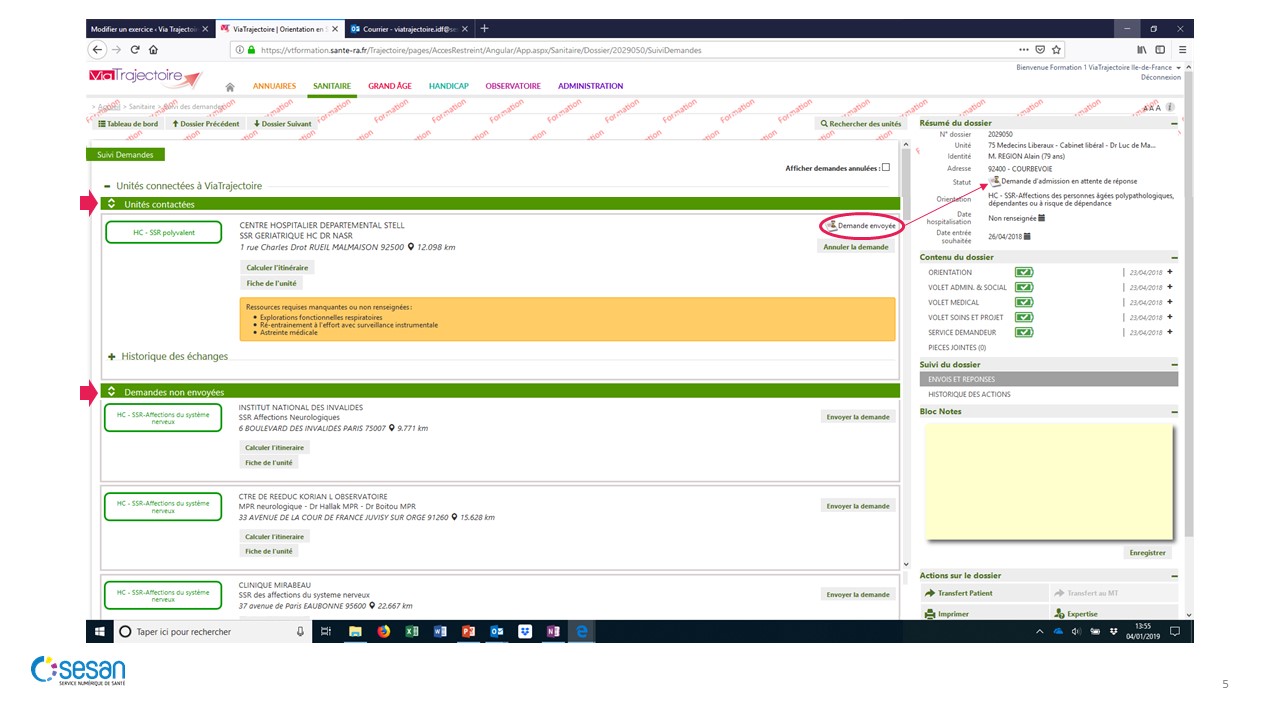Click the home icon in navigation bar
The height and width of the screenshot is (720, 1280).
(x=230, y=87)
